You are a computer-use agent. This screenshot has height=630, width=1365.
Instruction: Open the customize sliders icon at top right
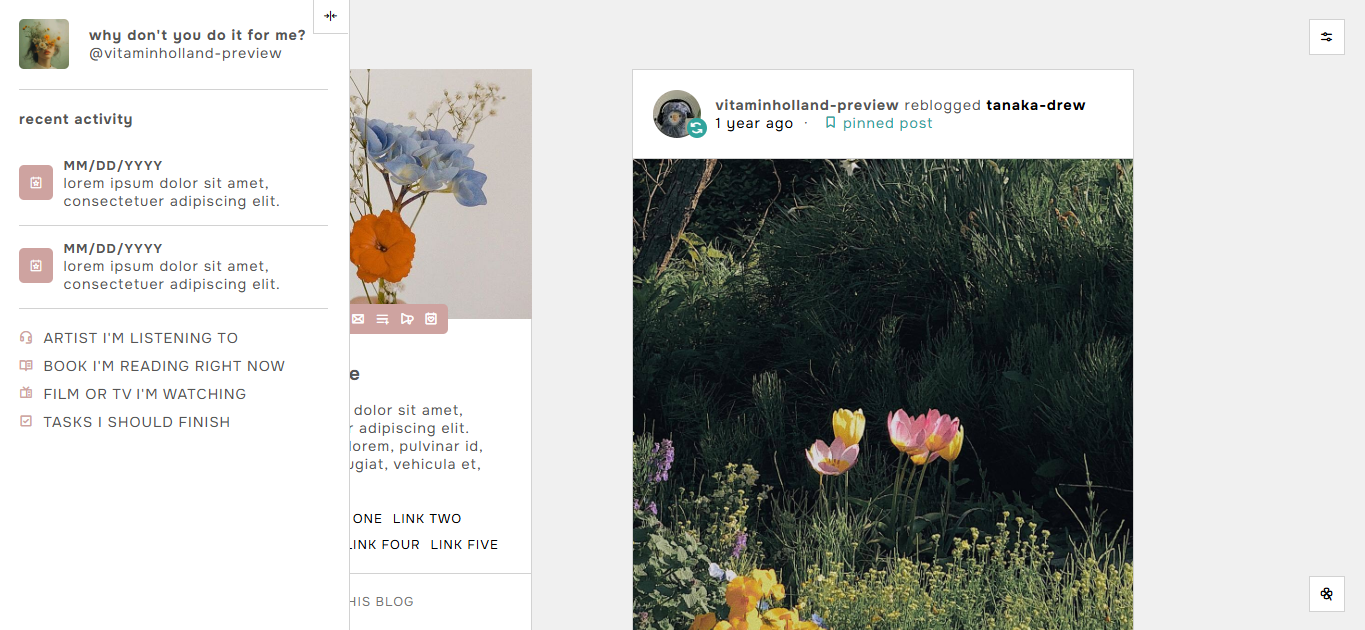click(1326, 37)
